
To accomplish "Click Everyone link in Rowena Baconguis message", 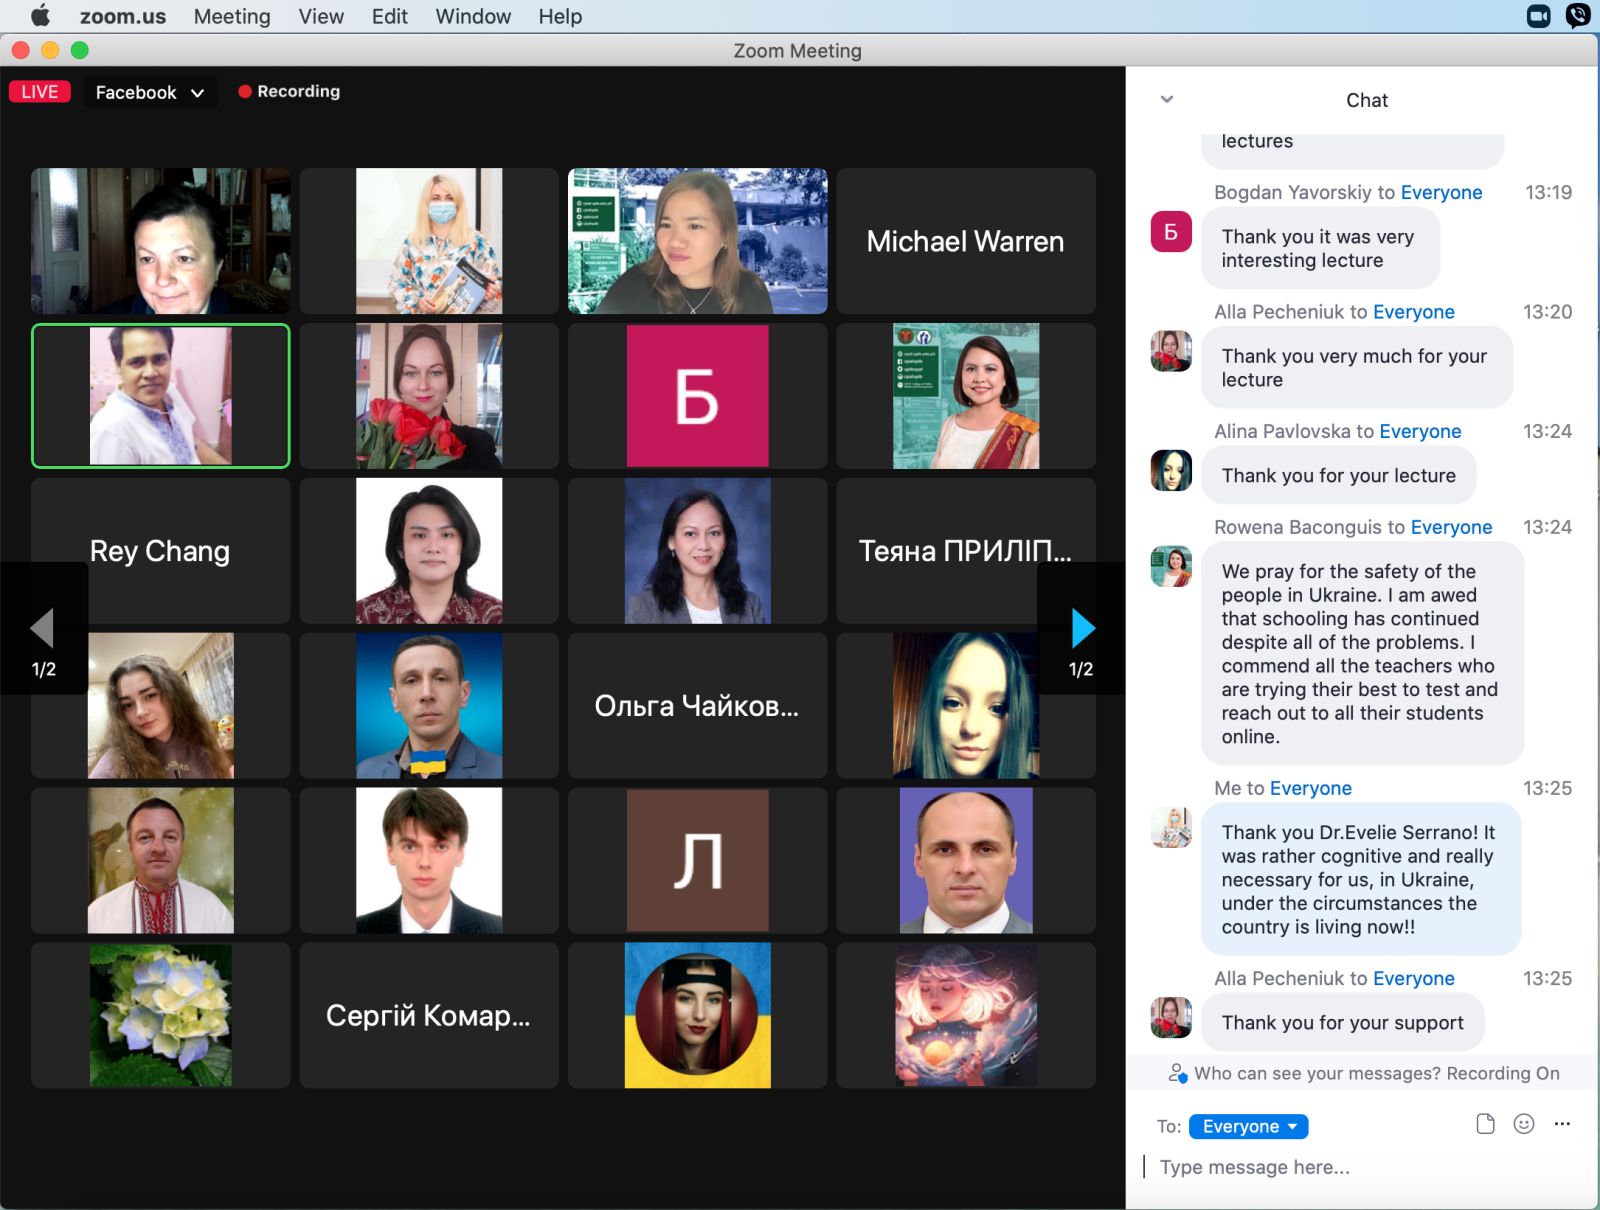I will click(1451, 527).
